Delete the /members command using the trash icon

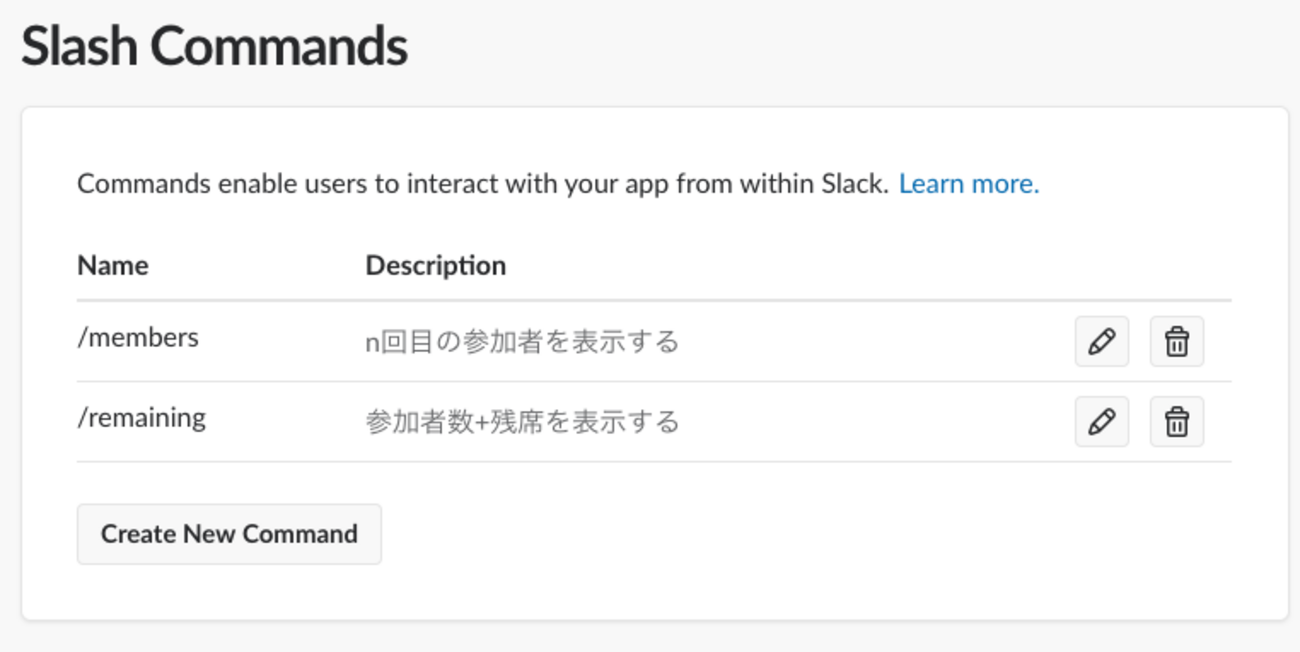(x=1176, y=342)
